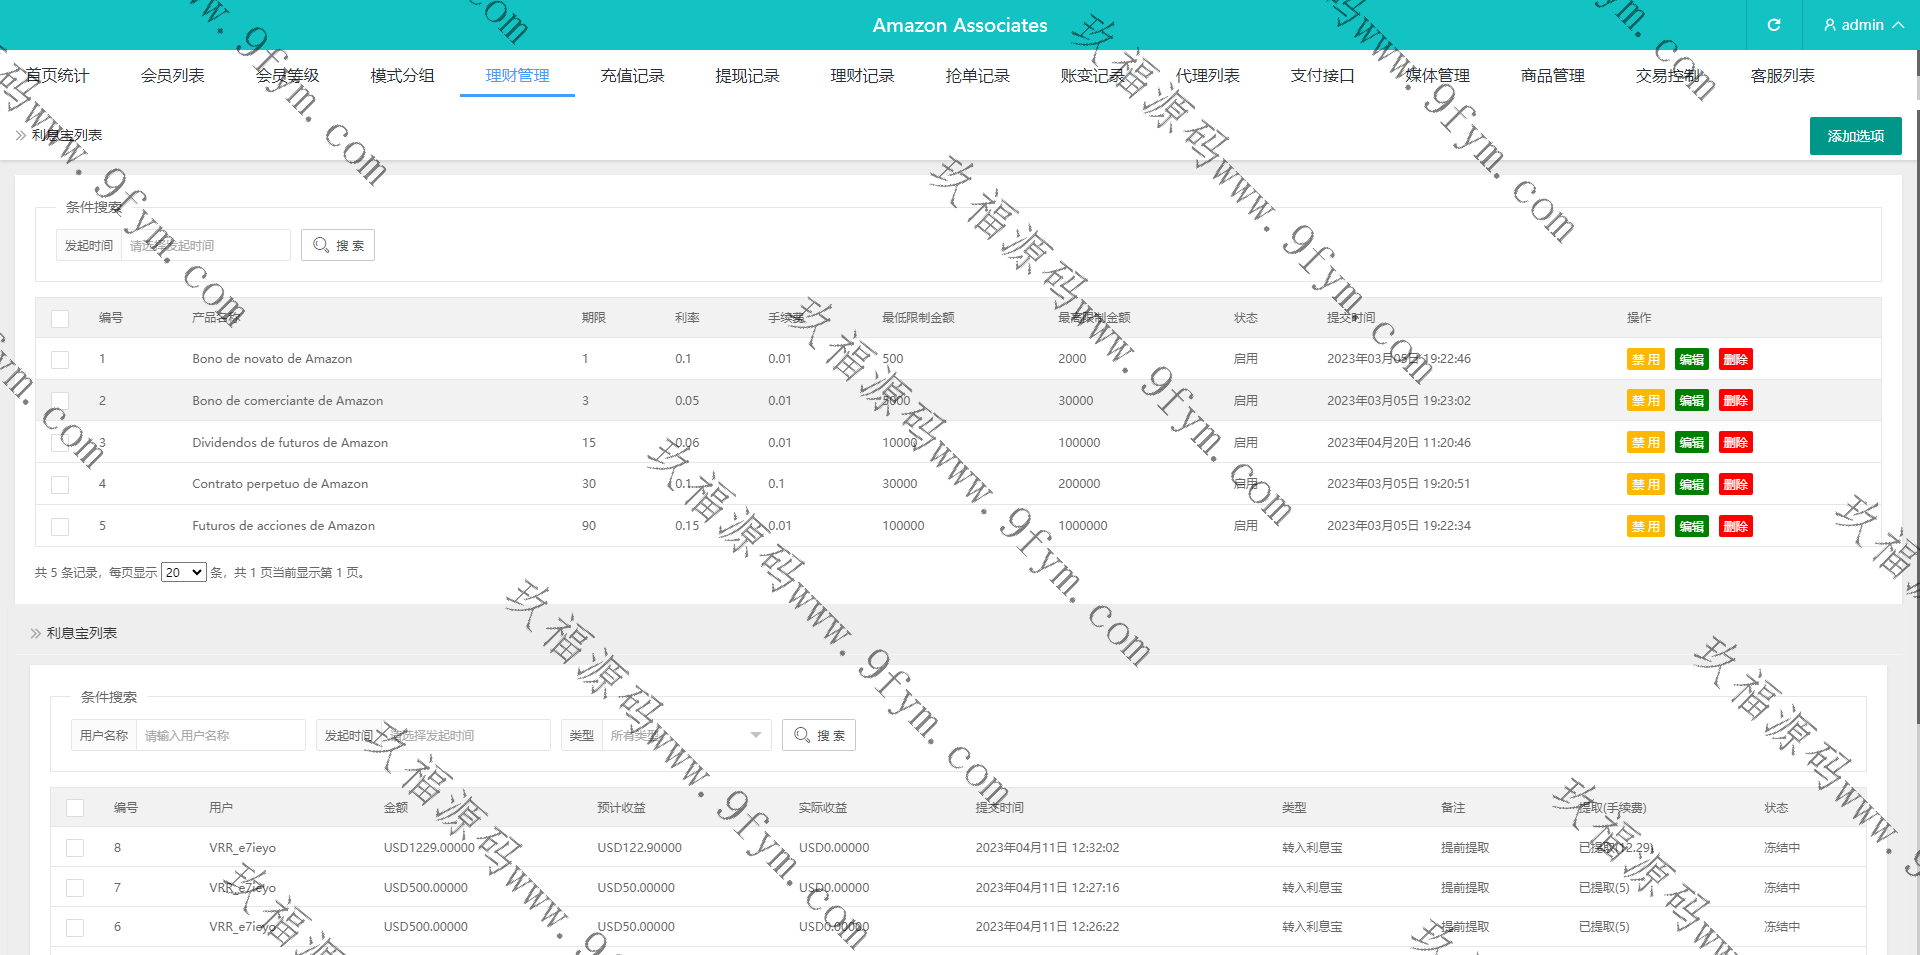Click search button in lower filter panel
The width and height of the screenshot is (1920, 955).
tap(819, 735)
